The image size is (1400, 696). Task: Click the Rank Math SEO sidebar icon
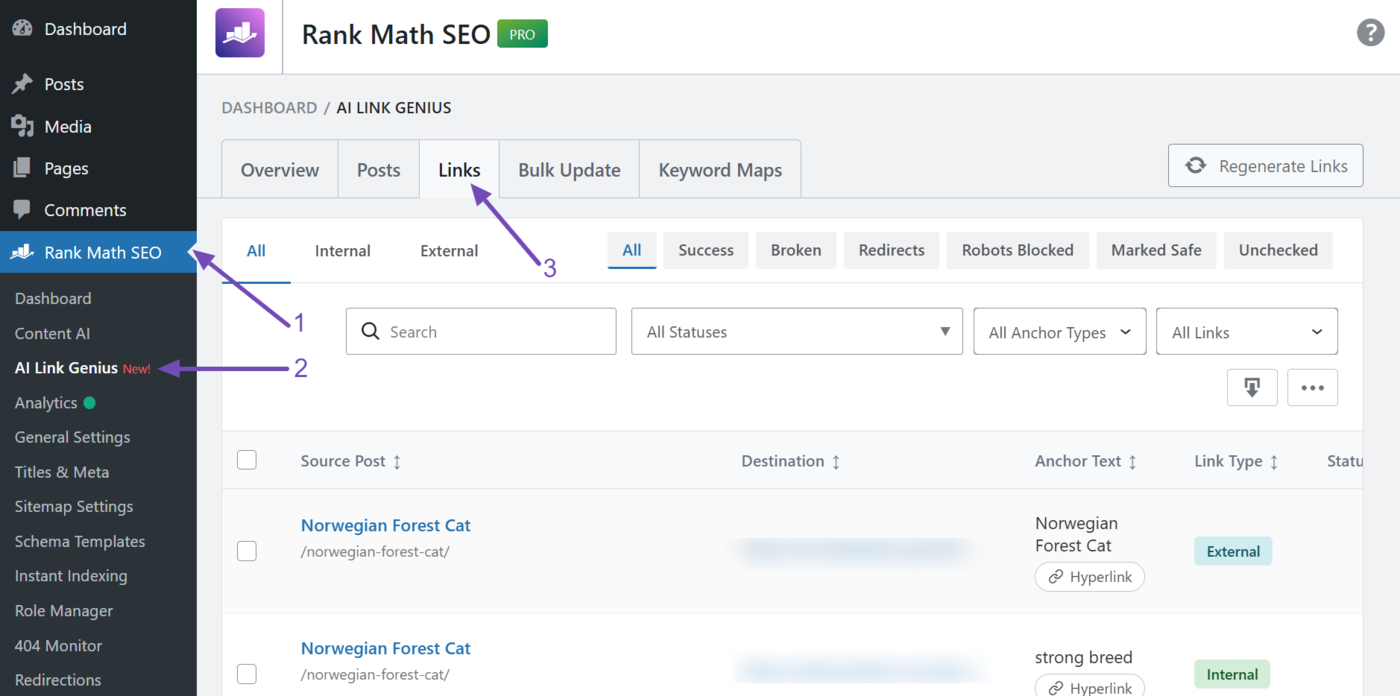[22, 252]
